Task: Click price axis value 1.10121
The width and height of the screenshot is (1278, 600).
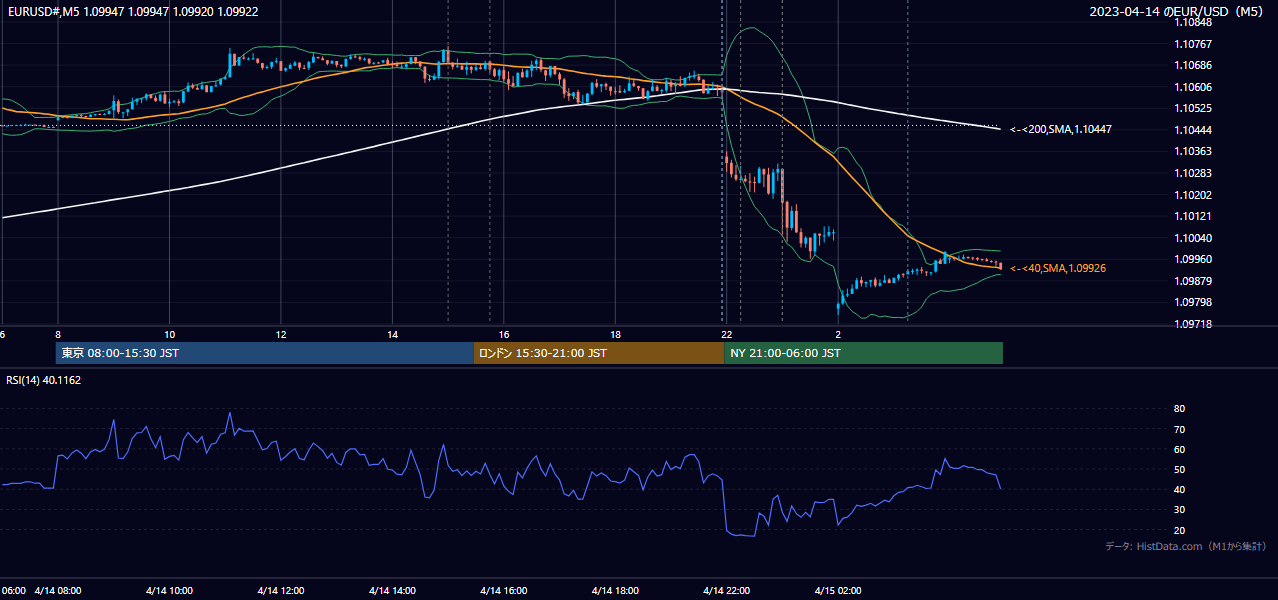Action: (x=1192, y=216)
